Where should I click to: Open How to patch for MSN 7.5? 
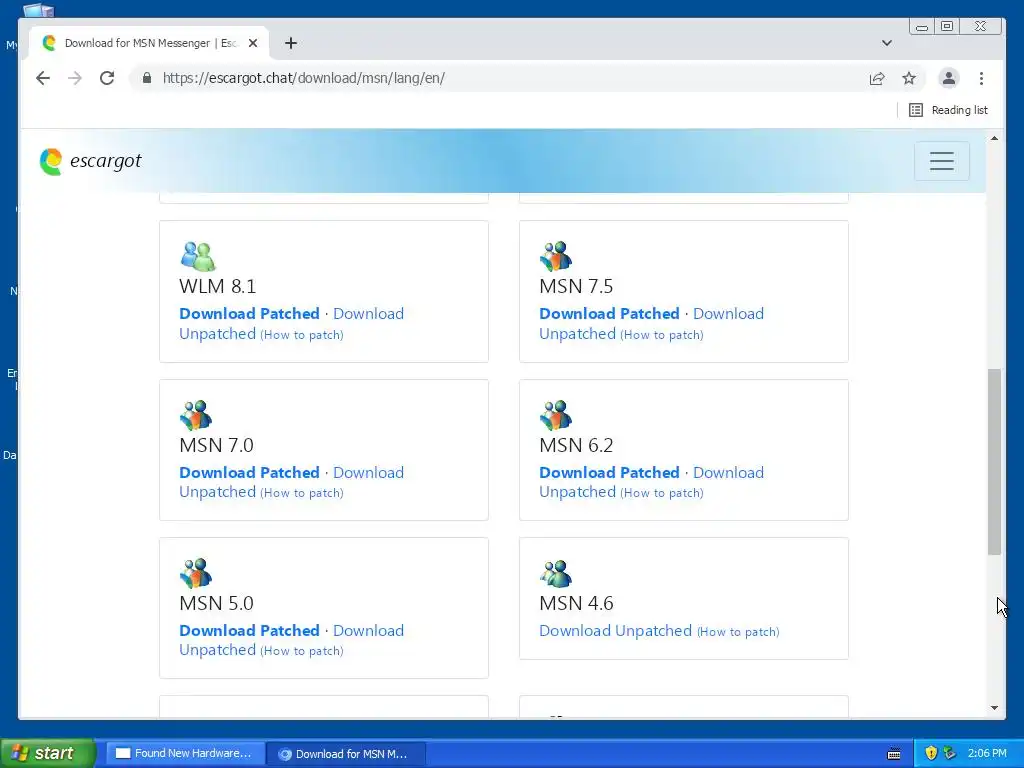[x=662, y=335]
